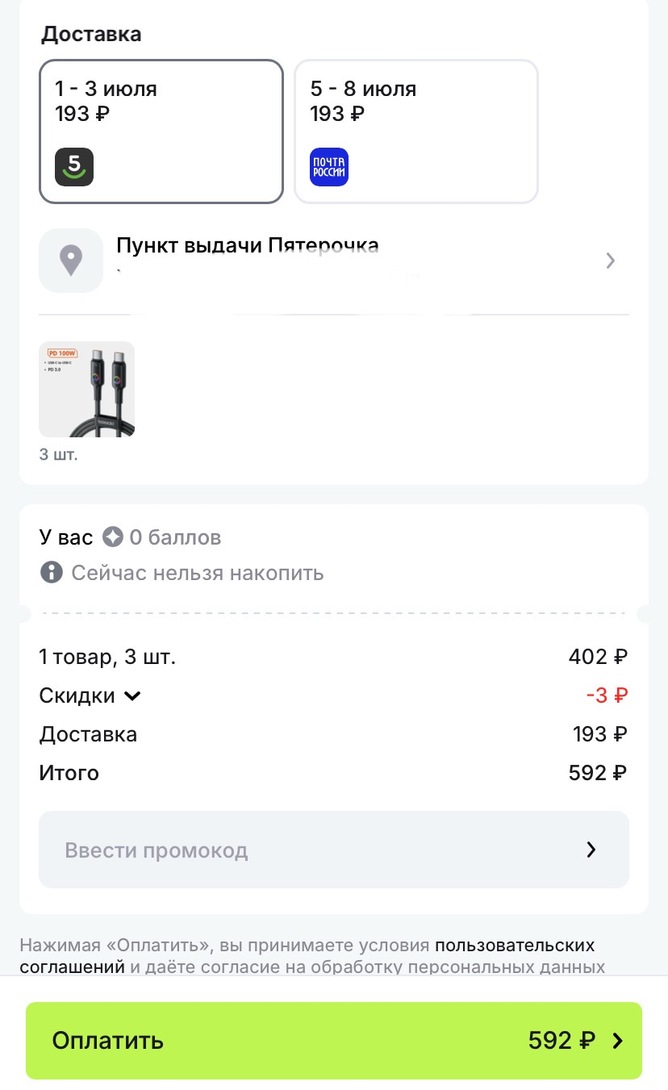The height and width of the screenshot is (1090, 668).
Task: Open pickup point selection chevron
Action: coord(611,261)
